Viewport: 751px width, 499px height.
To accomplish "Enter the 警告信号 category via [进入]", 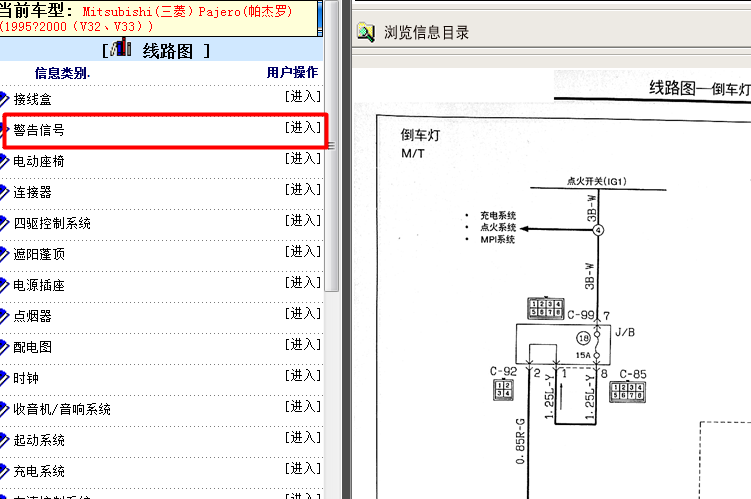I will (303, 127).
